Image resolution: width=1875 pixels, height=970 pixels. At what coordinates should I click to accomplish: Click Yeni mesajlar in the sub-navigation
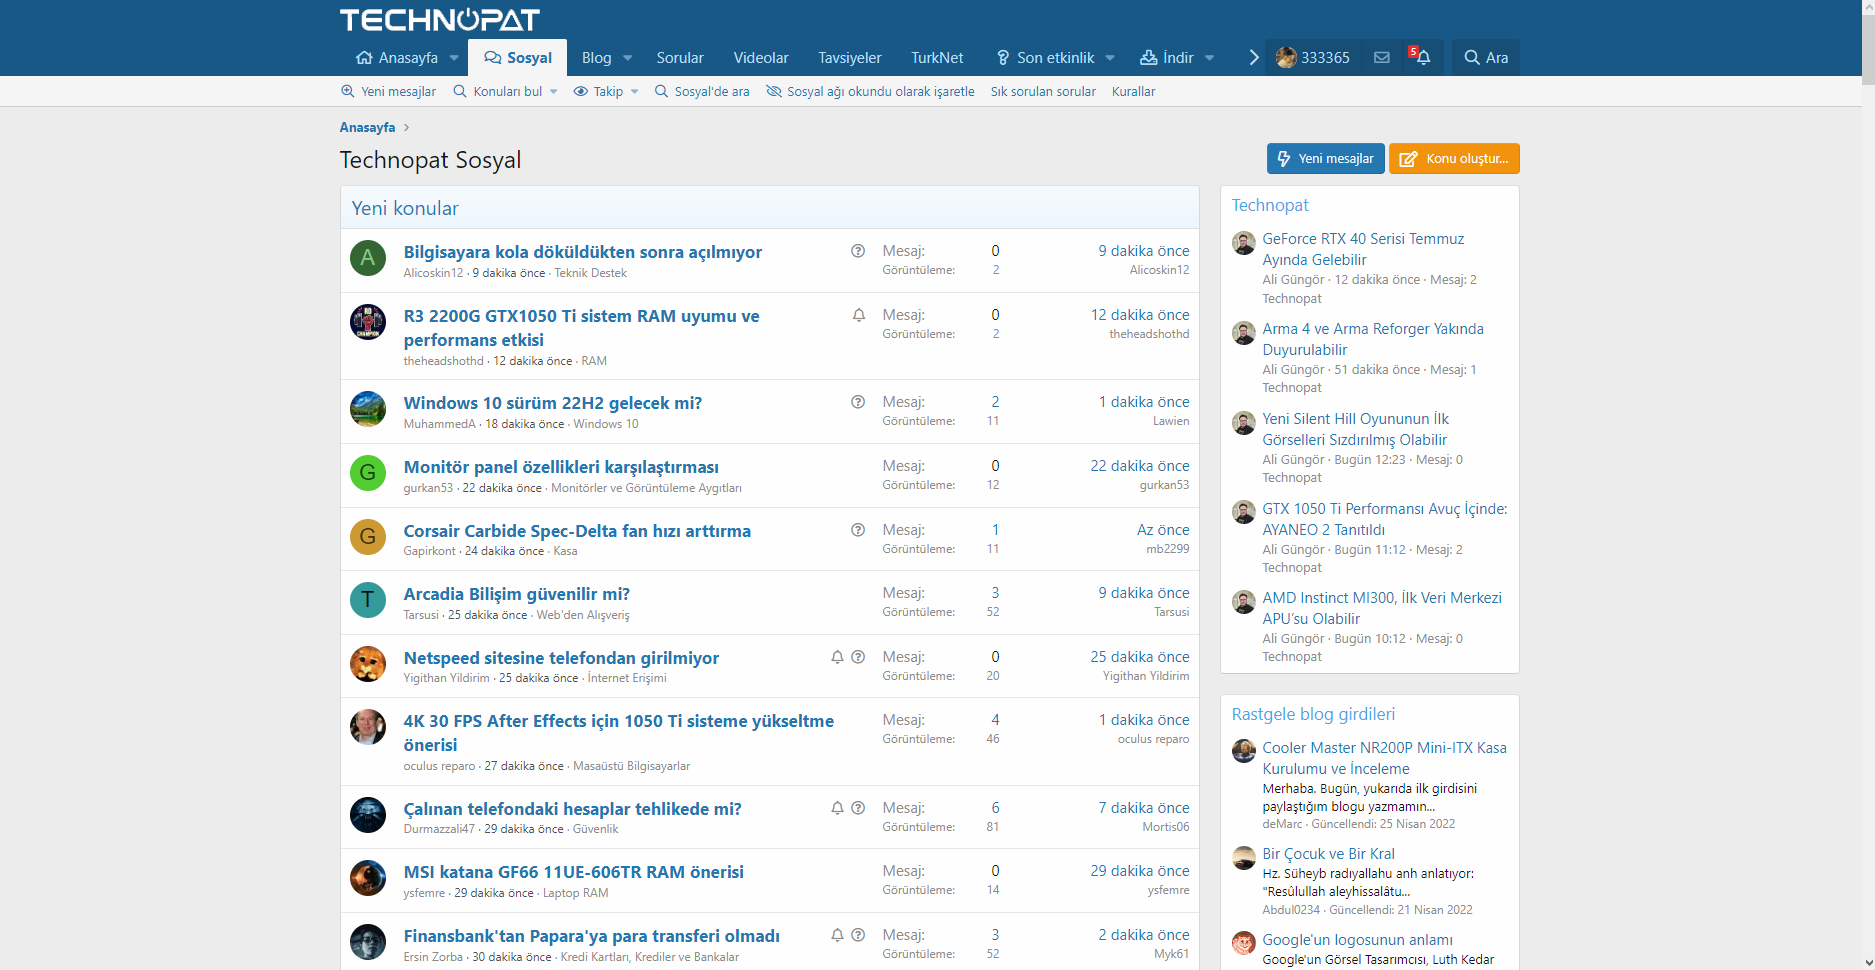click(388, 91)
